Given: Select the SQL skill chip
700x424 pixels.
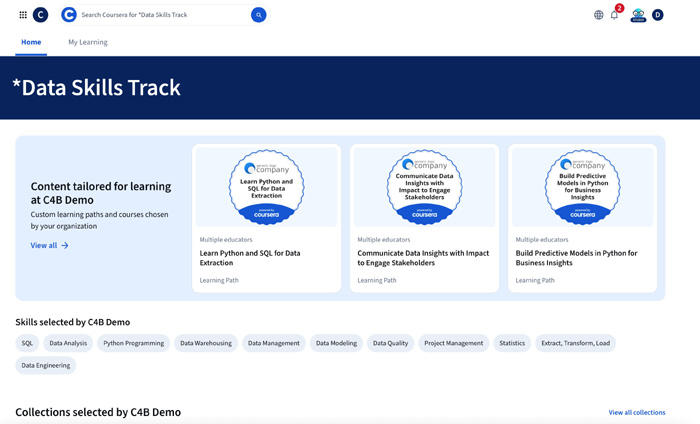Looking at the screenshot, I should 28,343.
